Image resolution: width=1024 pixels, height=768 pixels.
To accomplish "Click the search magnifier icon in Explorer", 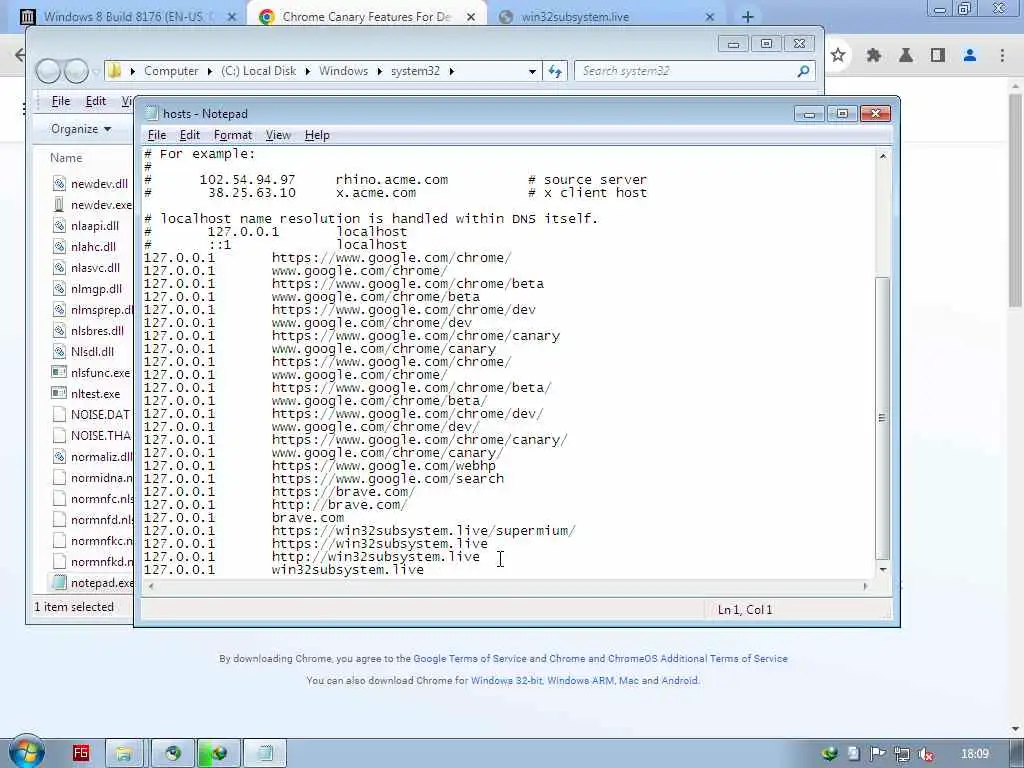I will 804,71.
